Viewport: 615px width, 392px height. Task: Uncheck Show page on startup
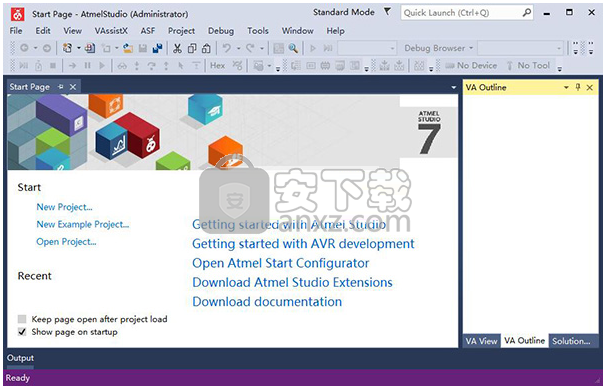(22, 332)
